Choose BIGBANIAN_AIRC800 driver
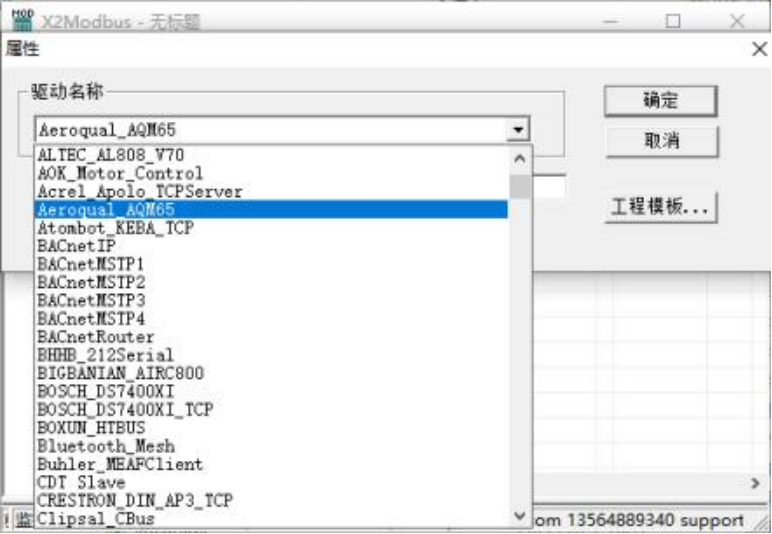Viewport: 772px width, 534px height. click(272, 373)
